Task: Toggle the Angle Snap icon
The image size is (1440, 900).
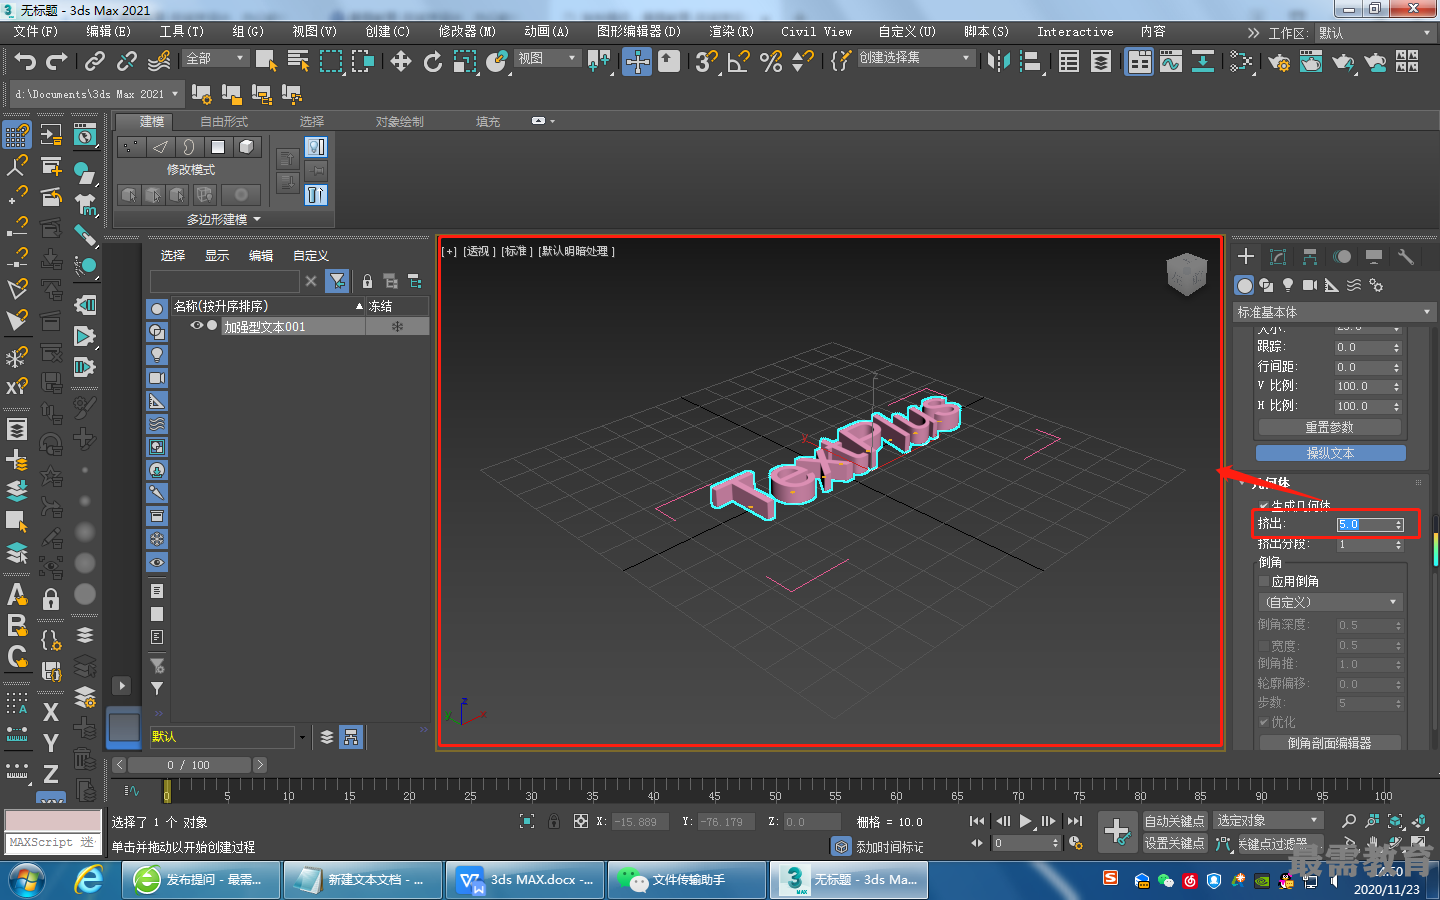Action: (x=739, y=62)
